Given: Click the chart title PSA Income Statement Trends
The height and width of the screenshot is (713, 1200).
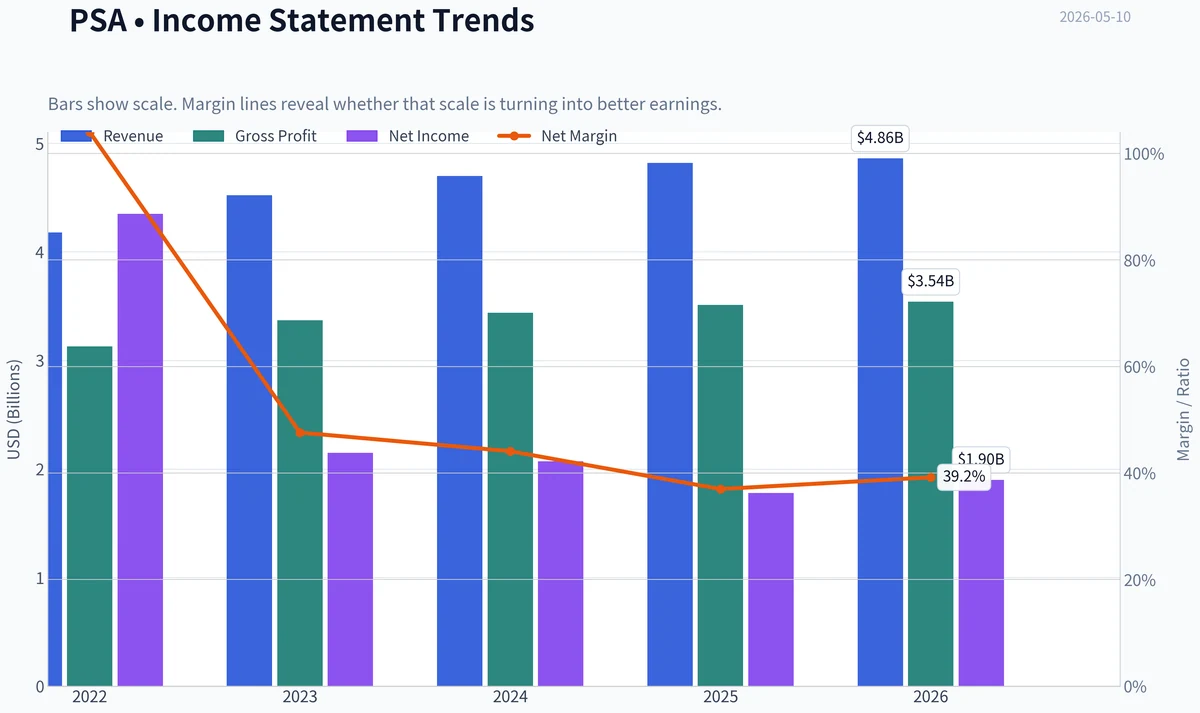Looking at the screenshot, I should coord(302,20).
